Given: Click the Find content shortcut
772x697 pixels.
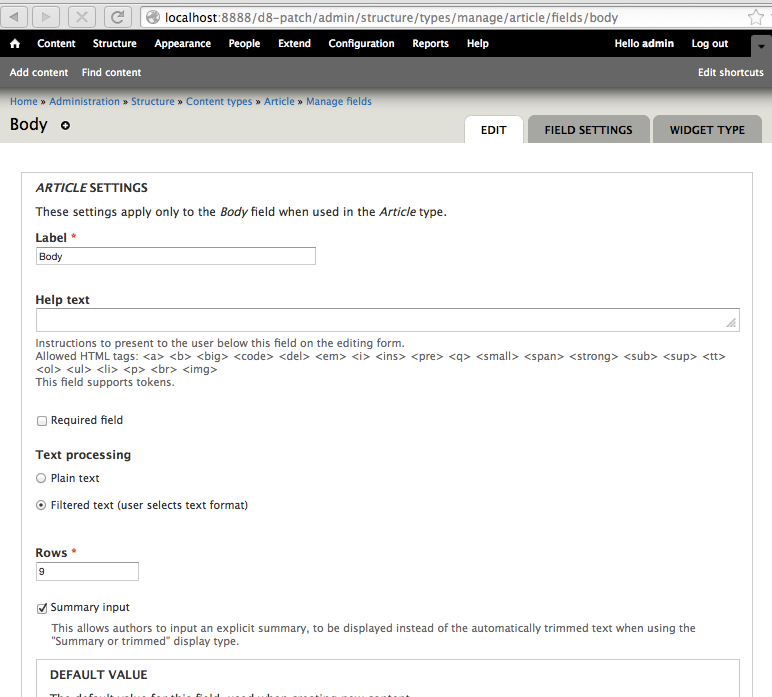Looking at the screenshot, I should click(x=111, y=72).
